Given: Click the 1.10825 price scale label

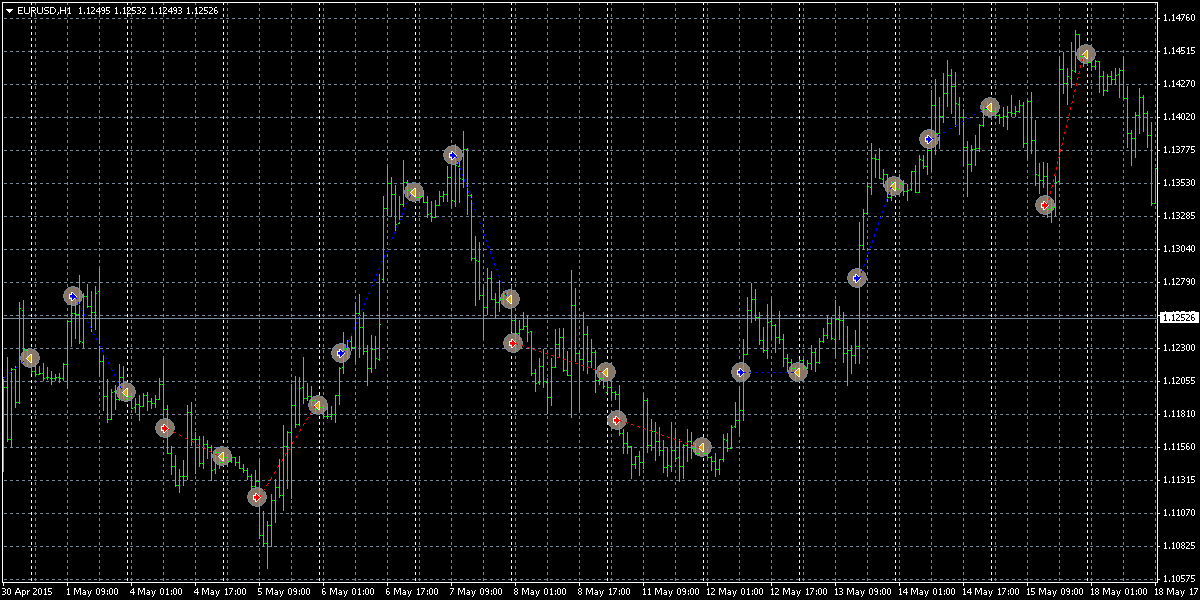Looking at the screenshot, I should coord(1179,546).
